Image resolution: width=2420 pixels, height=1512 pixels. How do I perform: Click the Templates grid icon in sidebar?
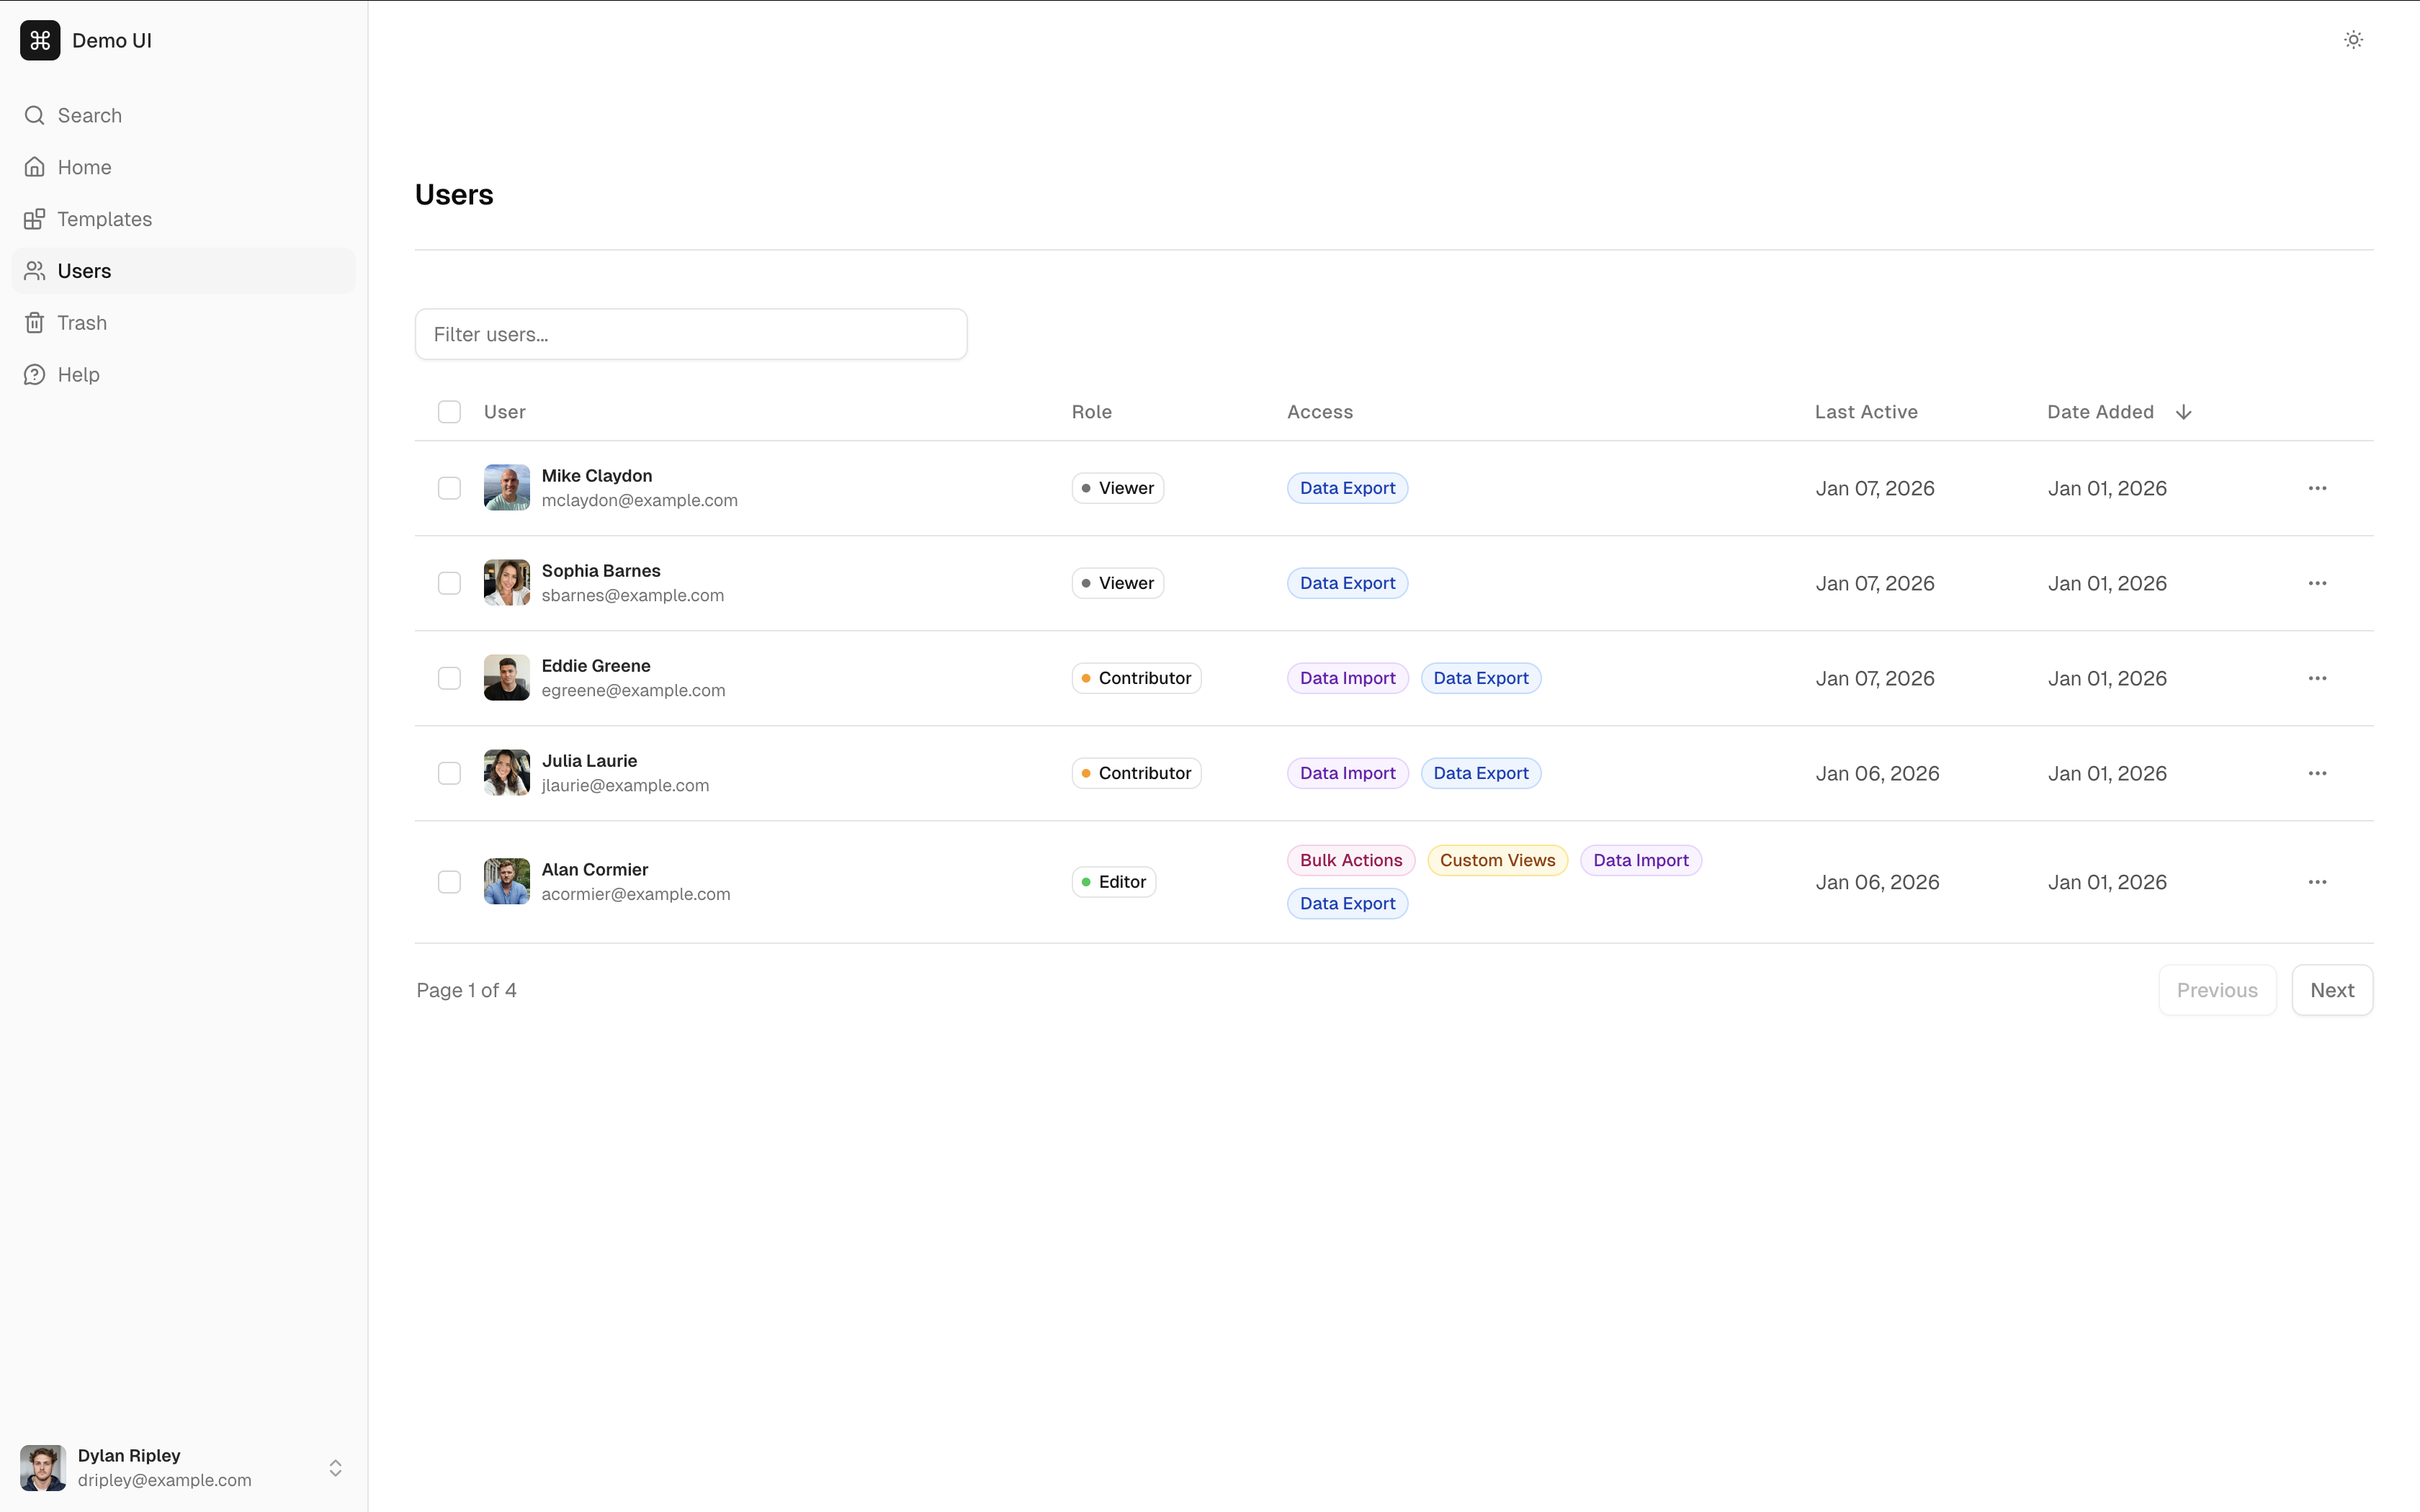(35, 219)
